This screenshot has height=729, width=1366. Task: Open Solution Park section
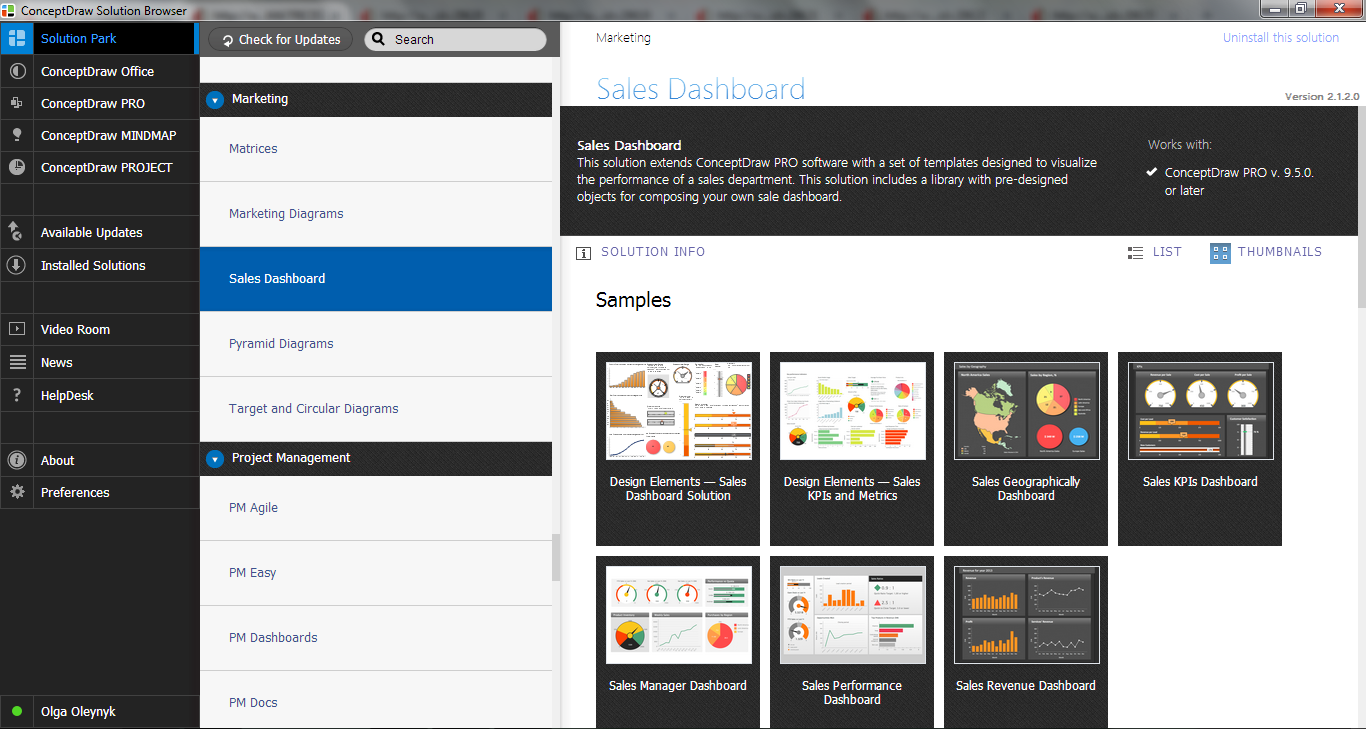click(98, 39)
